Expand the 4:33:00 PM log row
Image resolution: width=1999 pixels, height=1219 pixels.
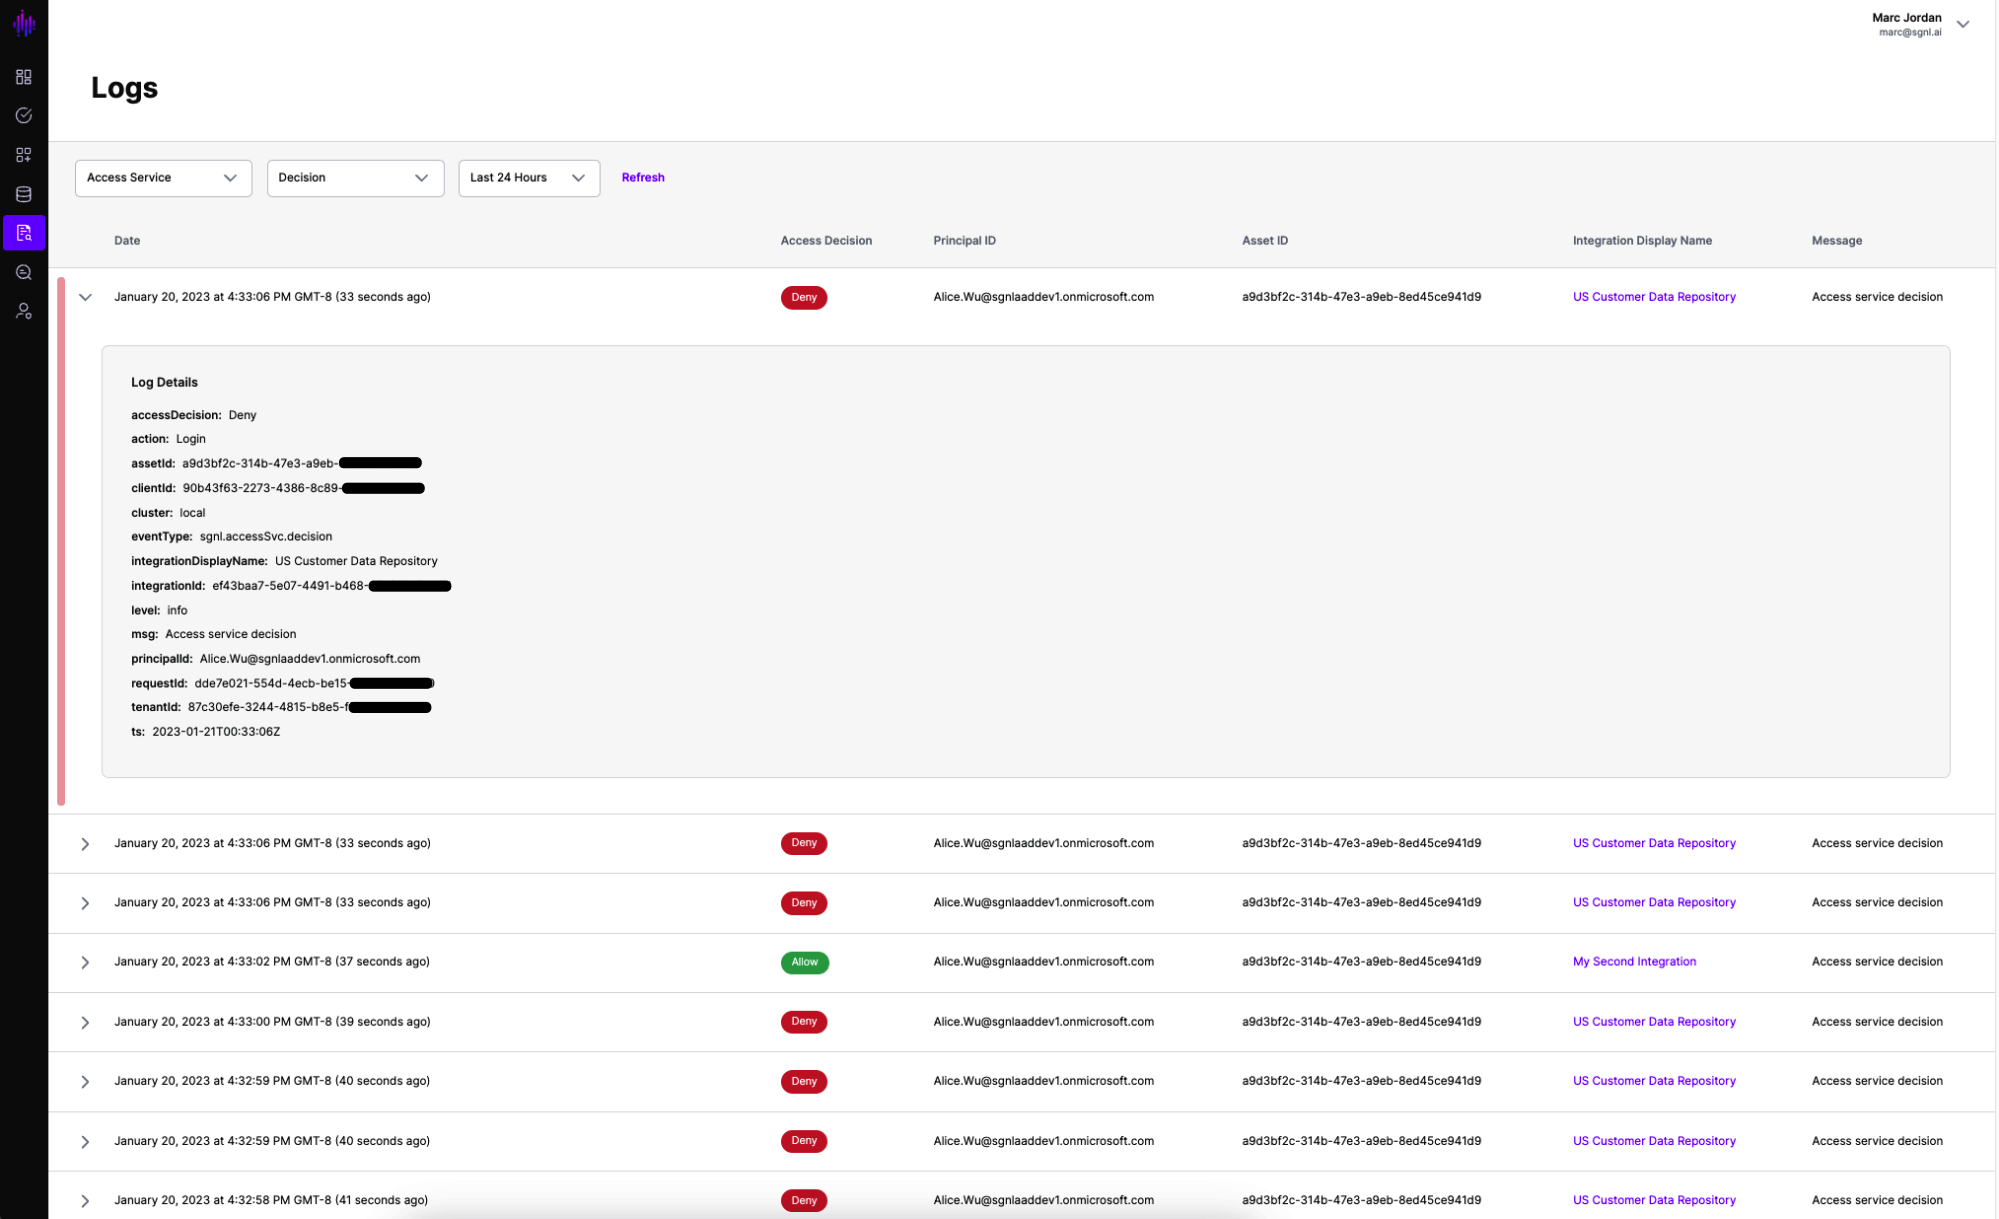pyautogui.click(x=85, y=1022)
